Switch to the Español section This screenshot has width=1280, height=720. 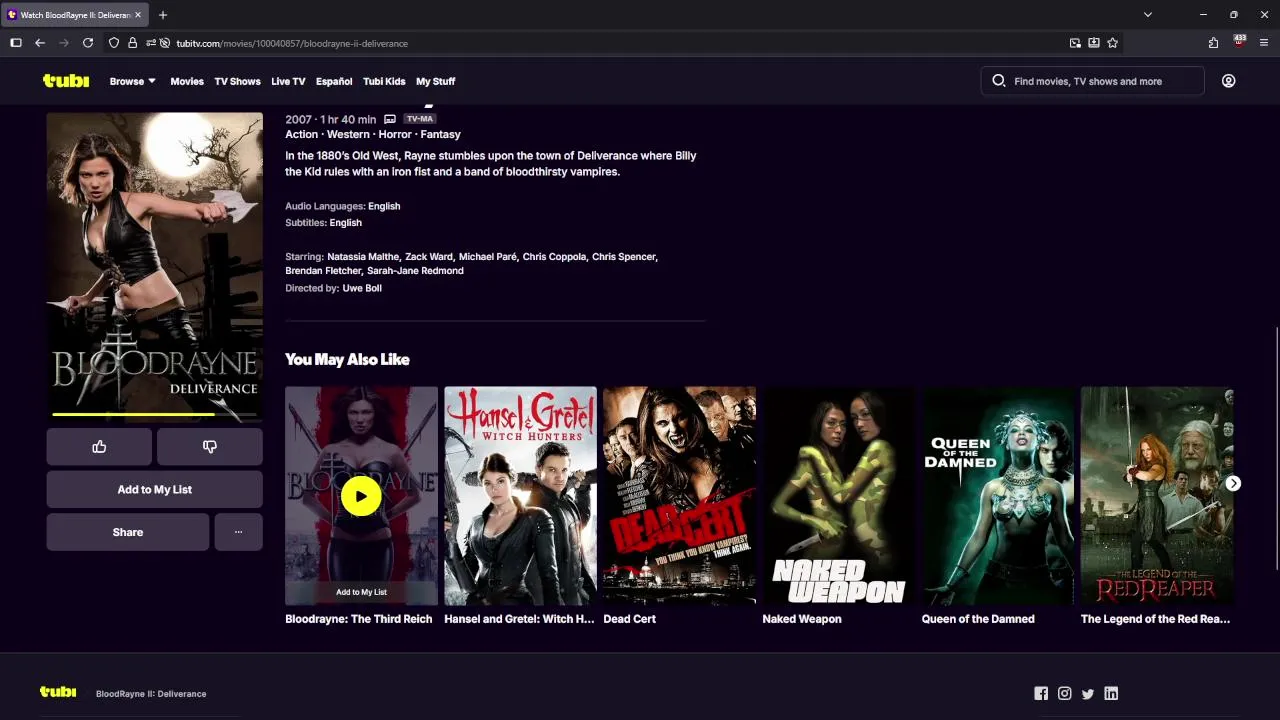334,81
